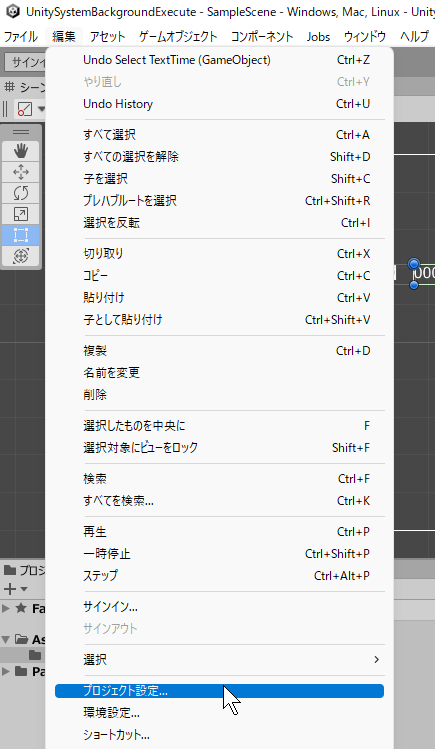Click the scene draw mode icon
435x749 pixels.
25,109
